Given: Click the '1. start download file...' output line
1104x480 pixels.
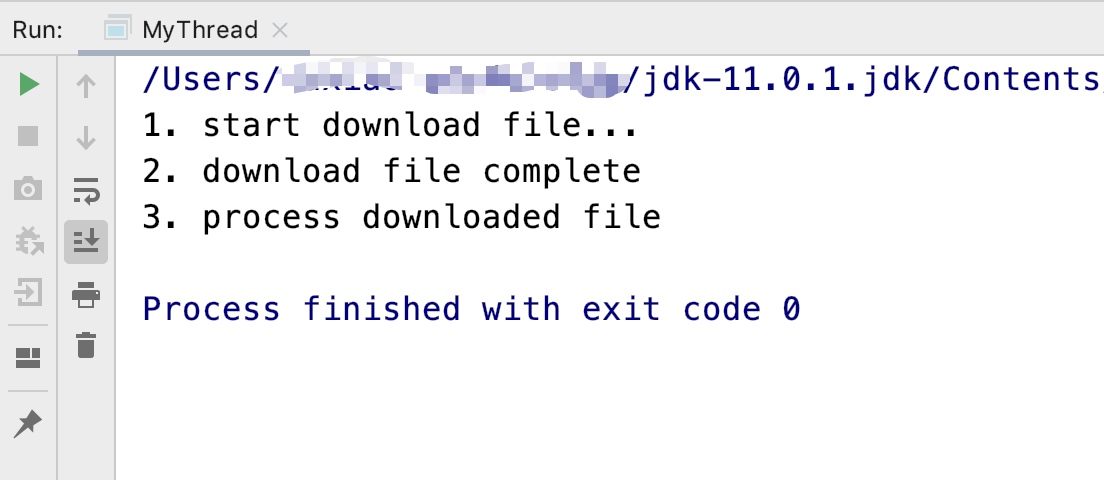Looking at the screenshot, I should click(x=390, y=125).
